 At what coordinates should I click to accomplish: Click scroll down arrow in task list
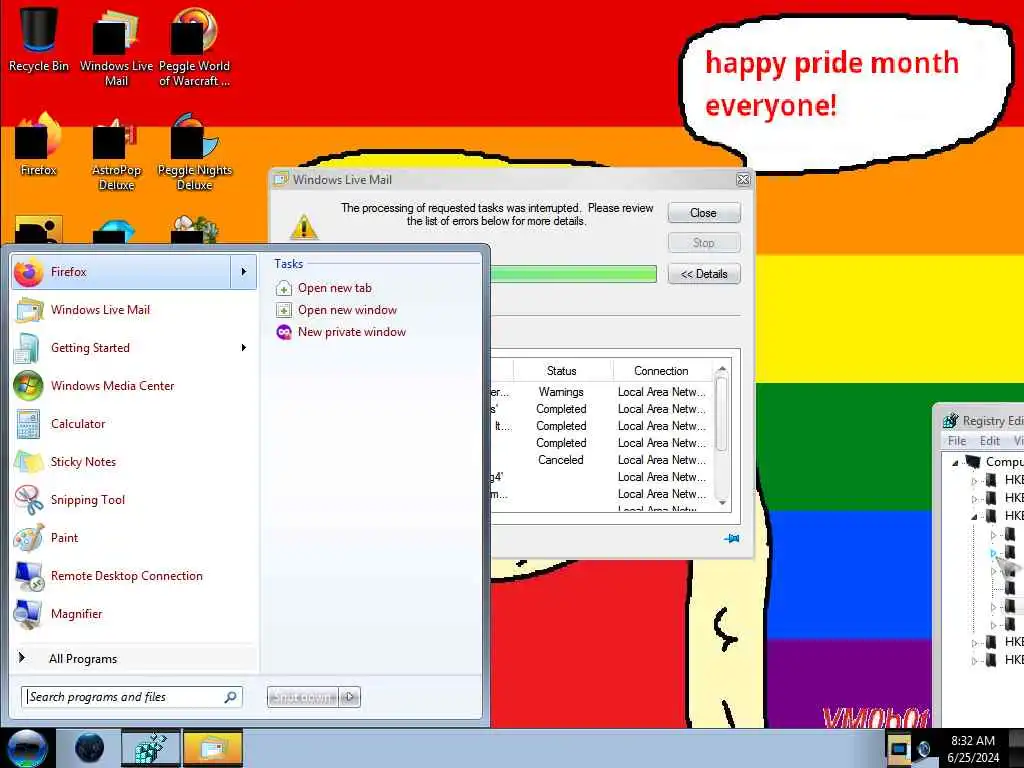click(722, 503)
